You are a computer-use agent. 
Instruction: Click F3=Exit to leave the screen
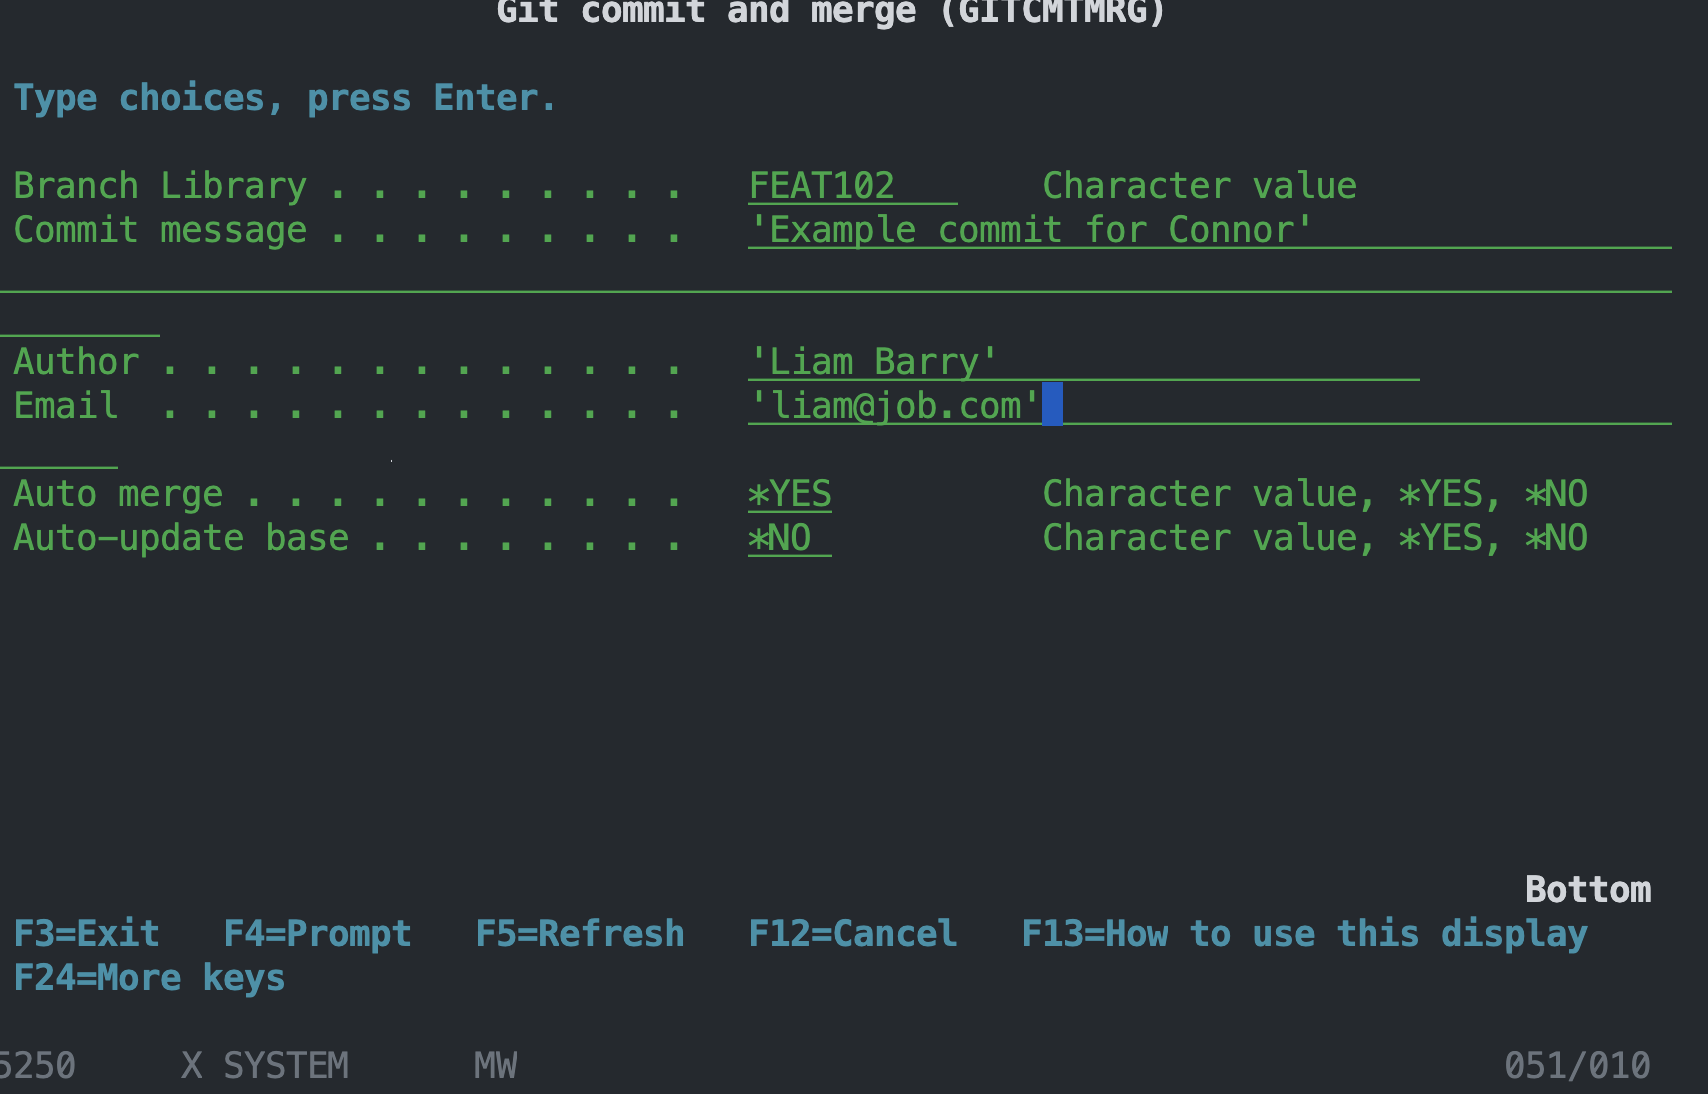[85, 933]
